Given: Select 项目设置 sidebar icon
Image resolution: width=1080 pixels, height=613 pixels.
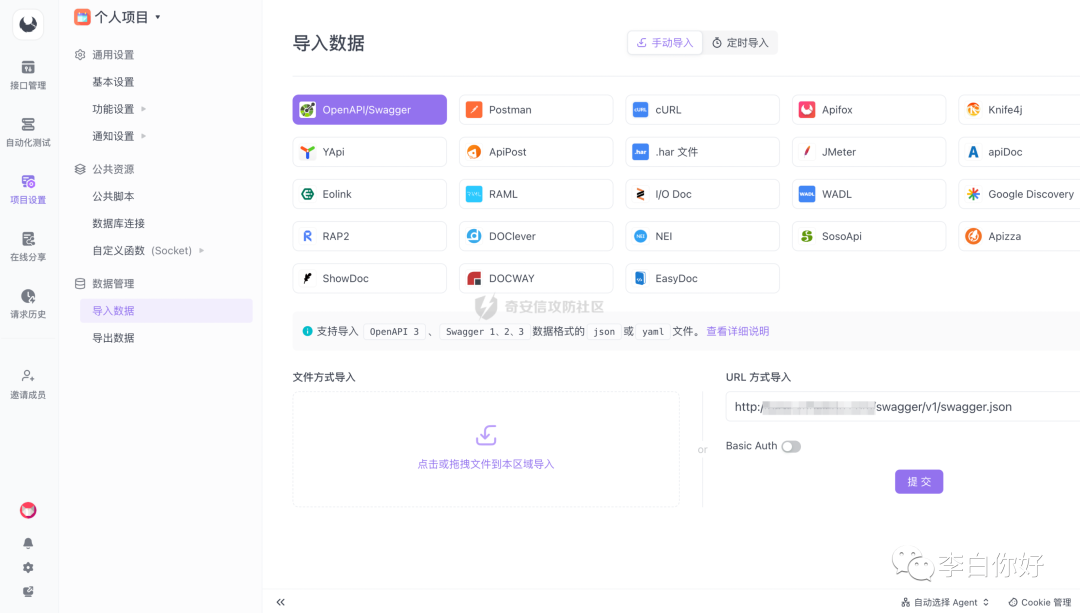Looking at the screenshot, I should click(28, 189).
